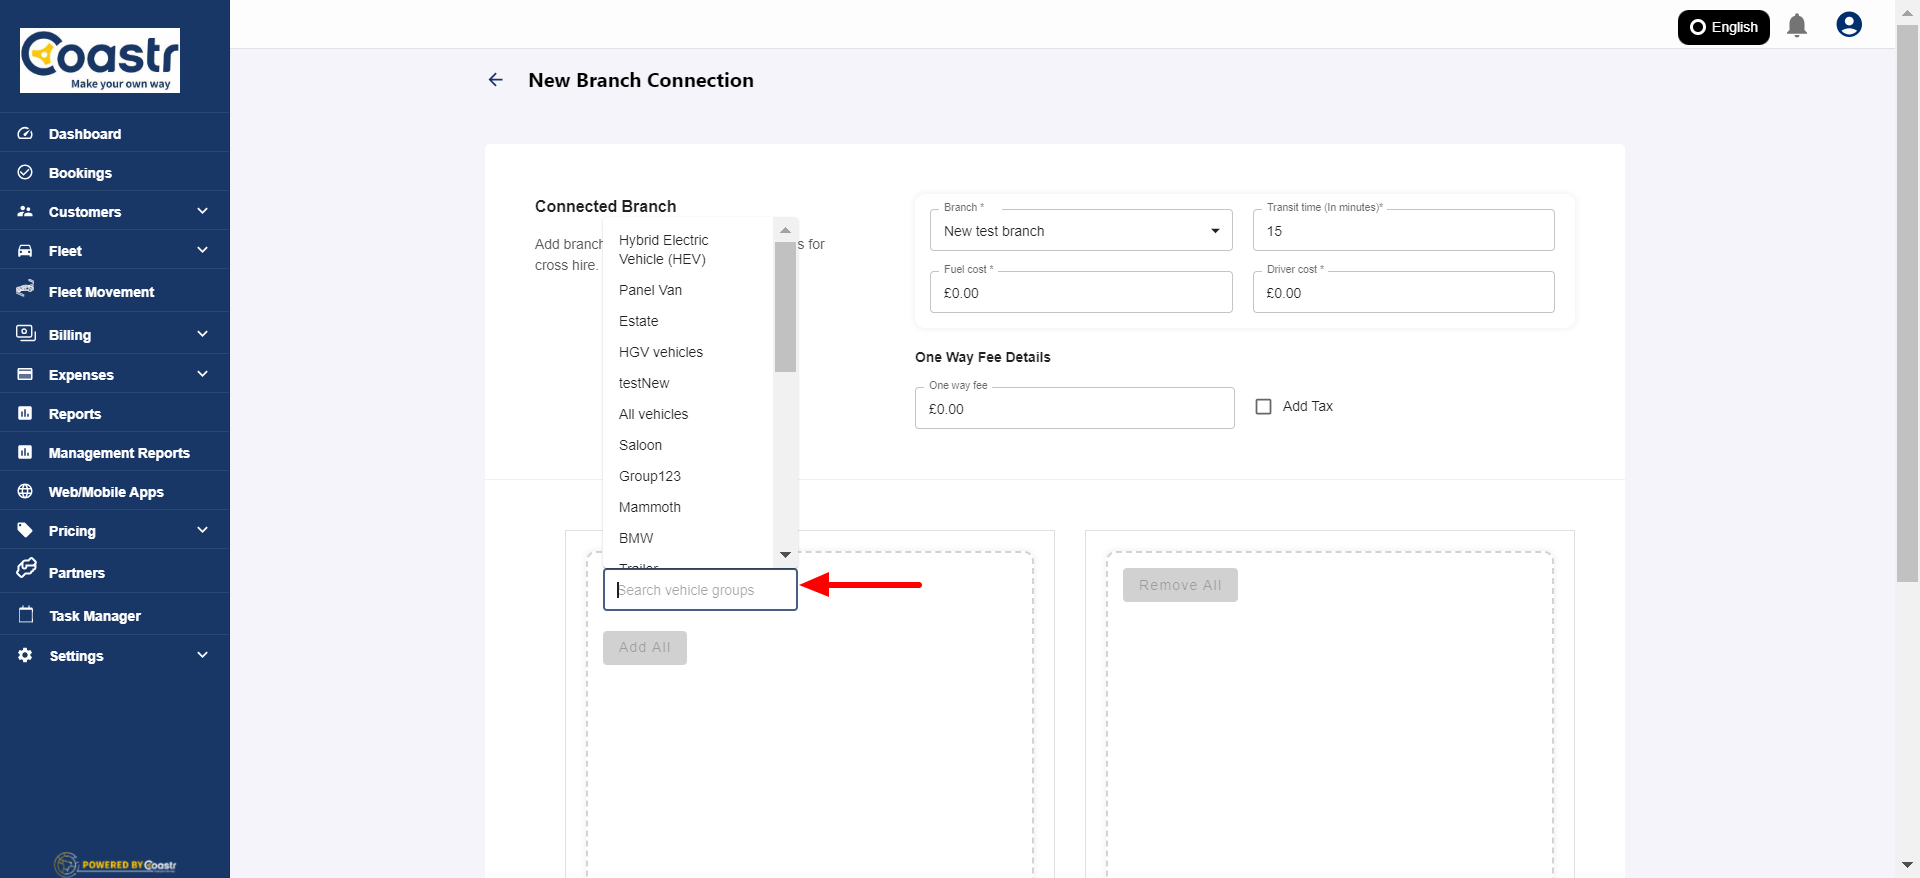The width and height of the screenshot is (1920, 878).
Task: Click the Dashboard gauge icon in sidebar
Action: pyautogui.click(x=25, y=133)
